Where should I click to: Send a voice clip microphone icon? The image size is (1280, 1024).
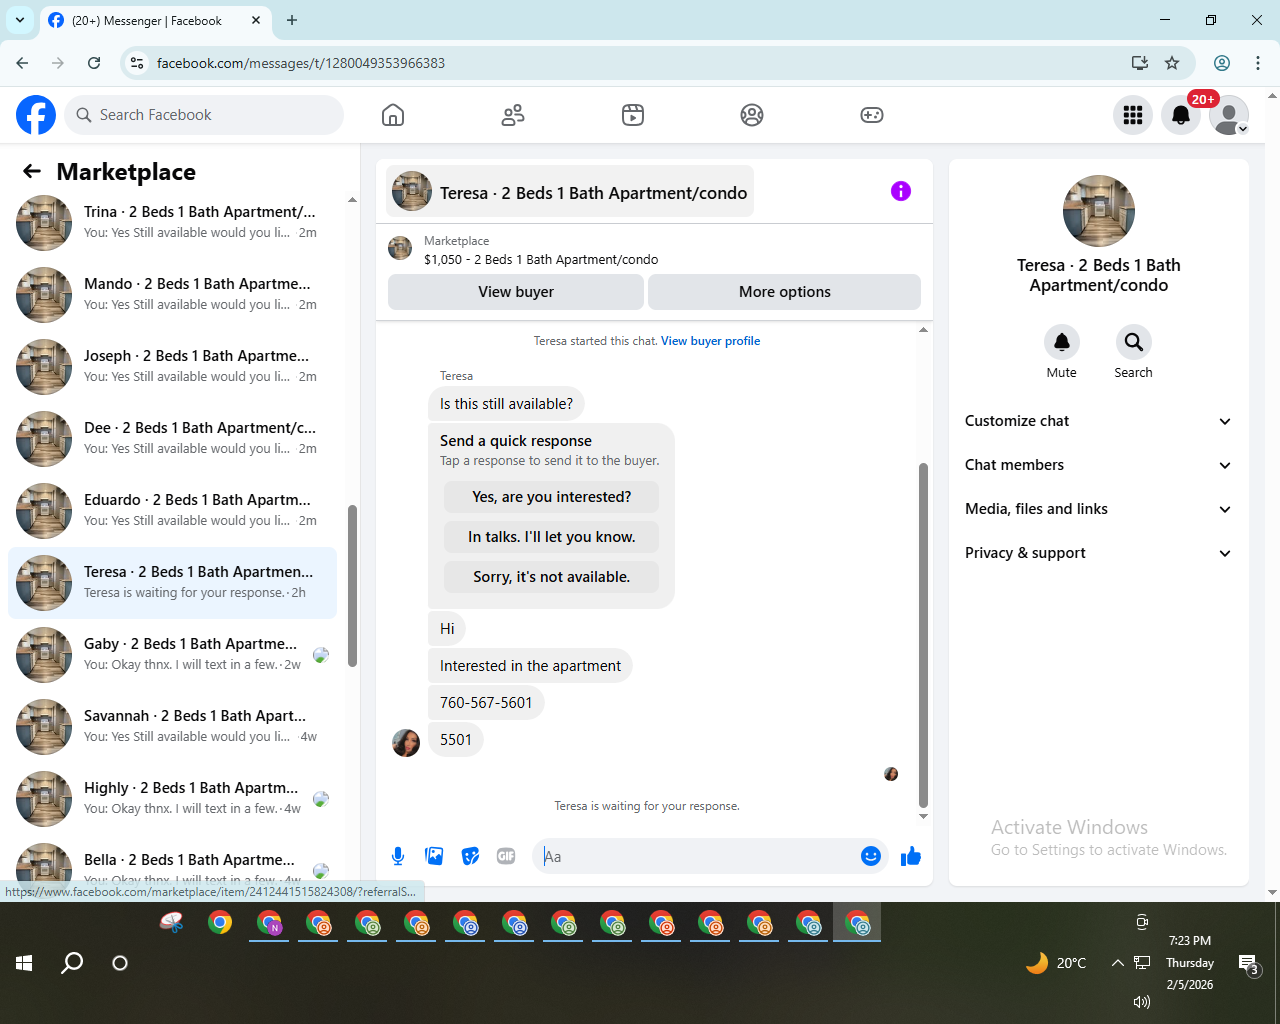point(398,856)
